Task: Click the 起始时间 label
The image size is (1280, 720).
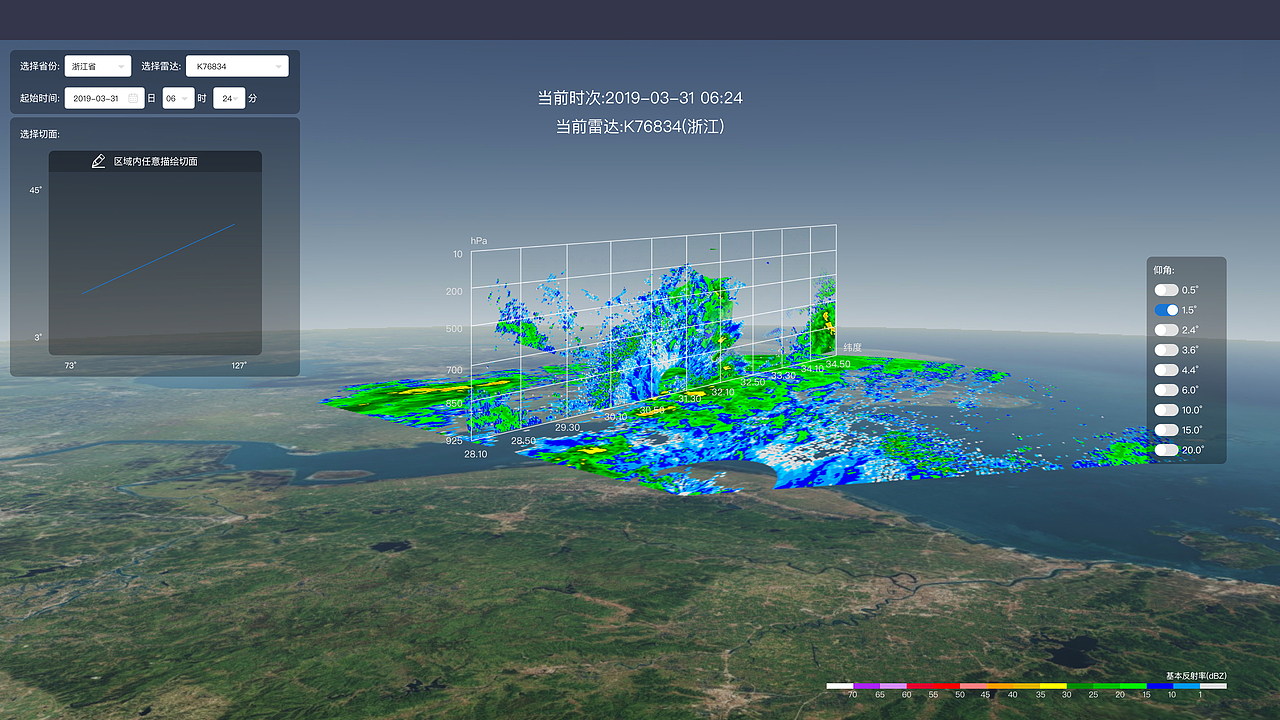Action: 40,99
